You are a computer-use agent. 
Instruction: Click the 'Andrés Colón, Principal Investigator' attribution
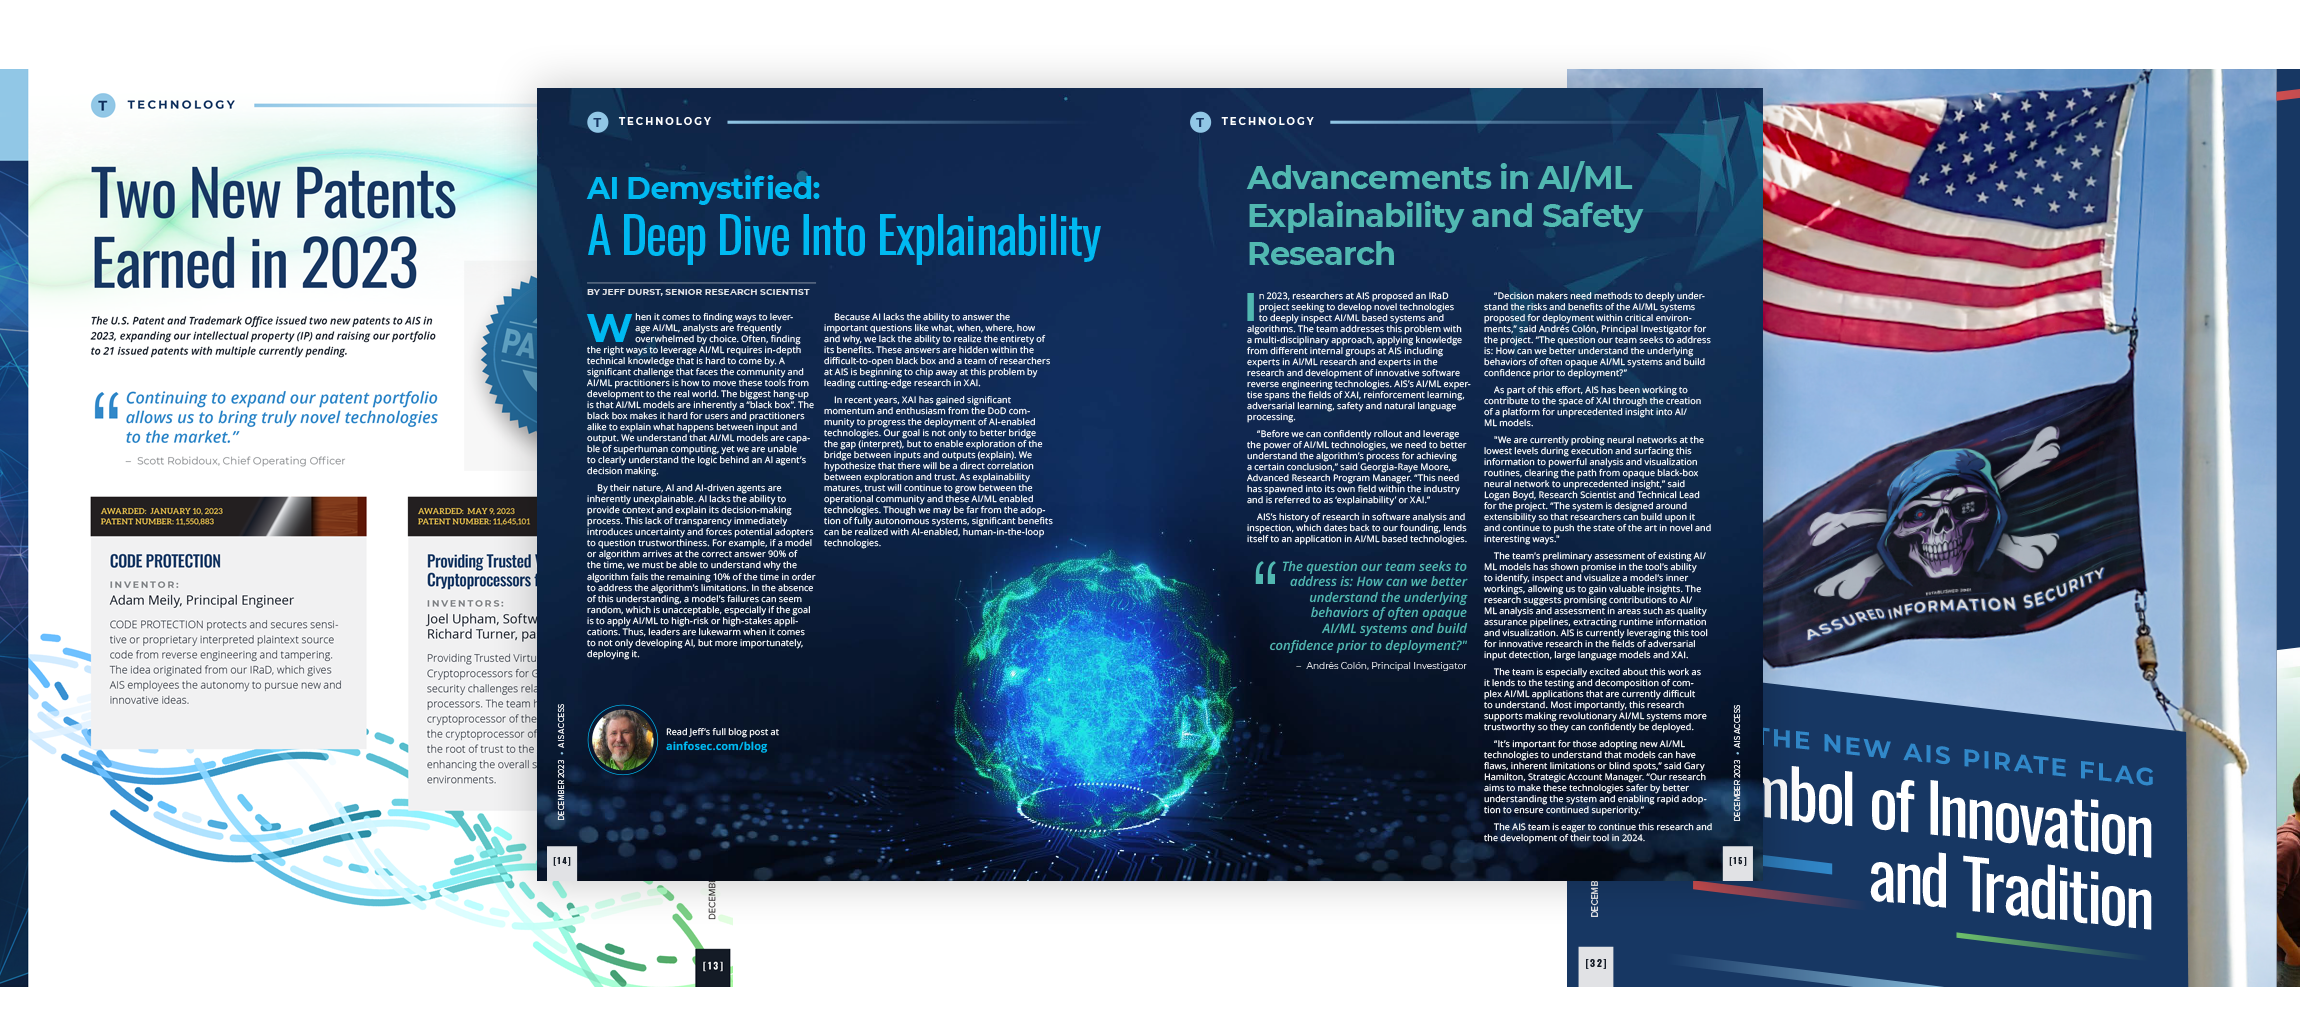(1386, 666)
